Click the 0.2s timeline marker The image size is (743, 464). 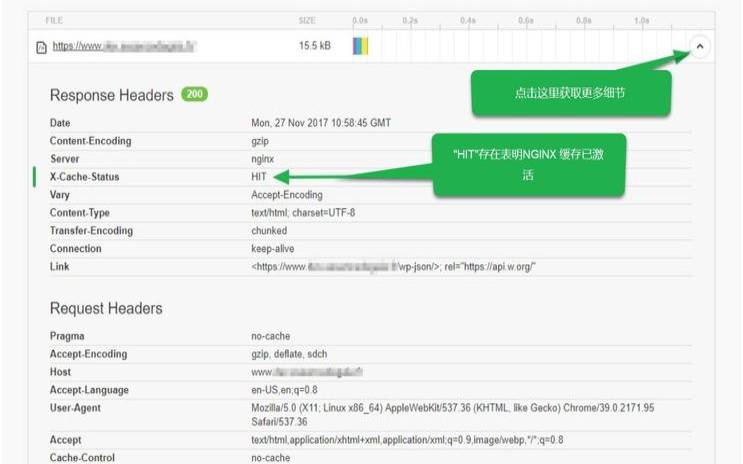(x=410, y=20)
